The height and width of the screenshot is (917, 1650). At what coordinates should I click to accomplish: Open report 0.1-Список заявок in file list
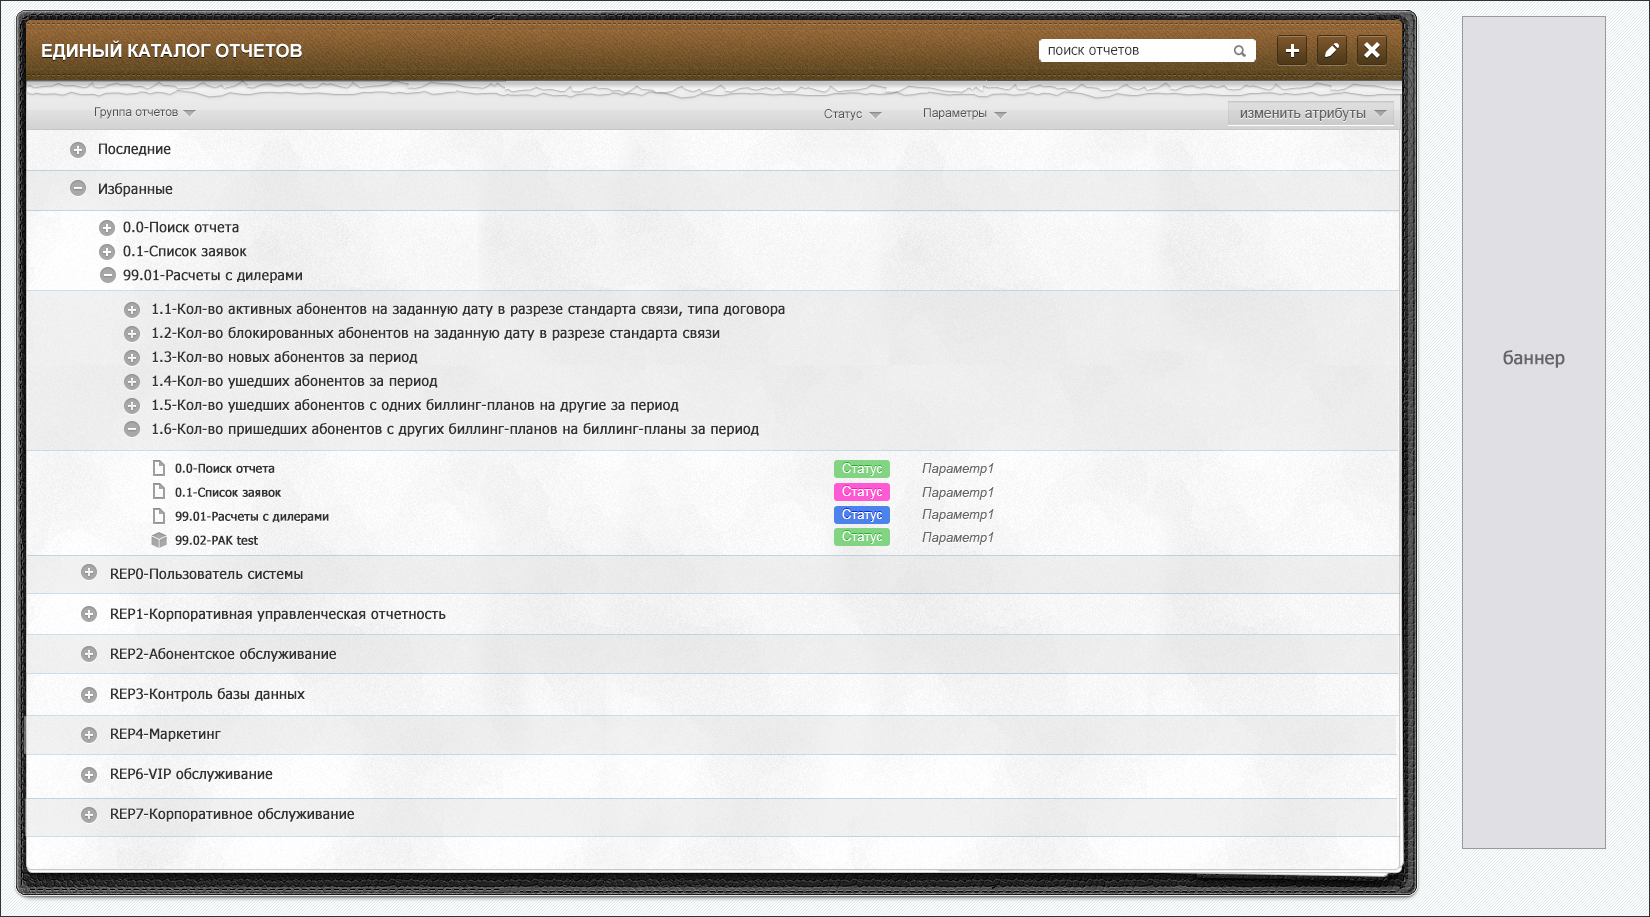[228, 493]
